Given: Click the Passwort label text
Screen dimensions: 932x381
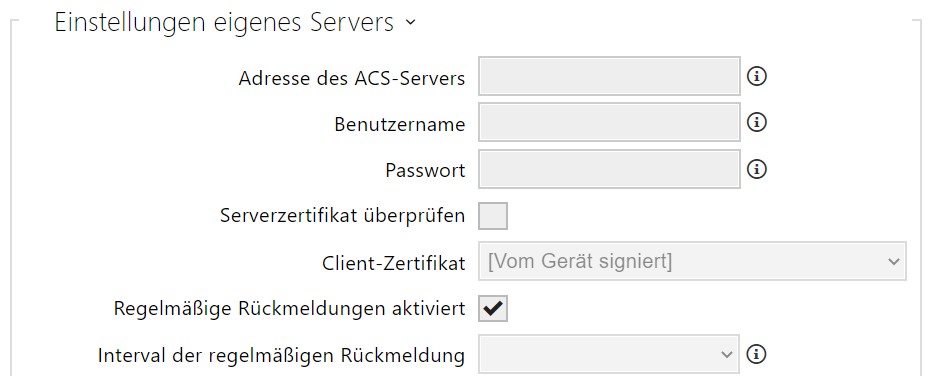Looking at the screenshot, I should coord(425,171).
